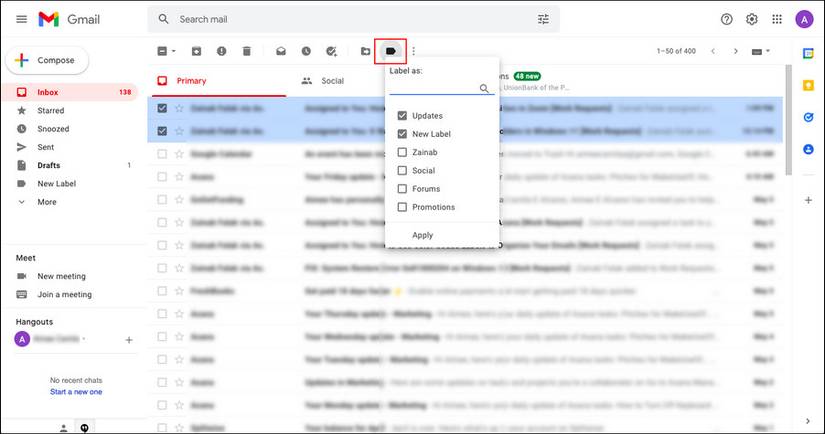Click the Start a new one link
This screenshot has height=434, width=825.
[76, 392]
